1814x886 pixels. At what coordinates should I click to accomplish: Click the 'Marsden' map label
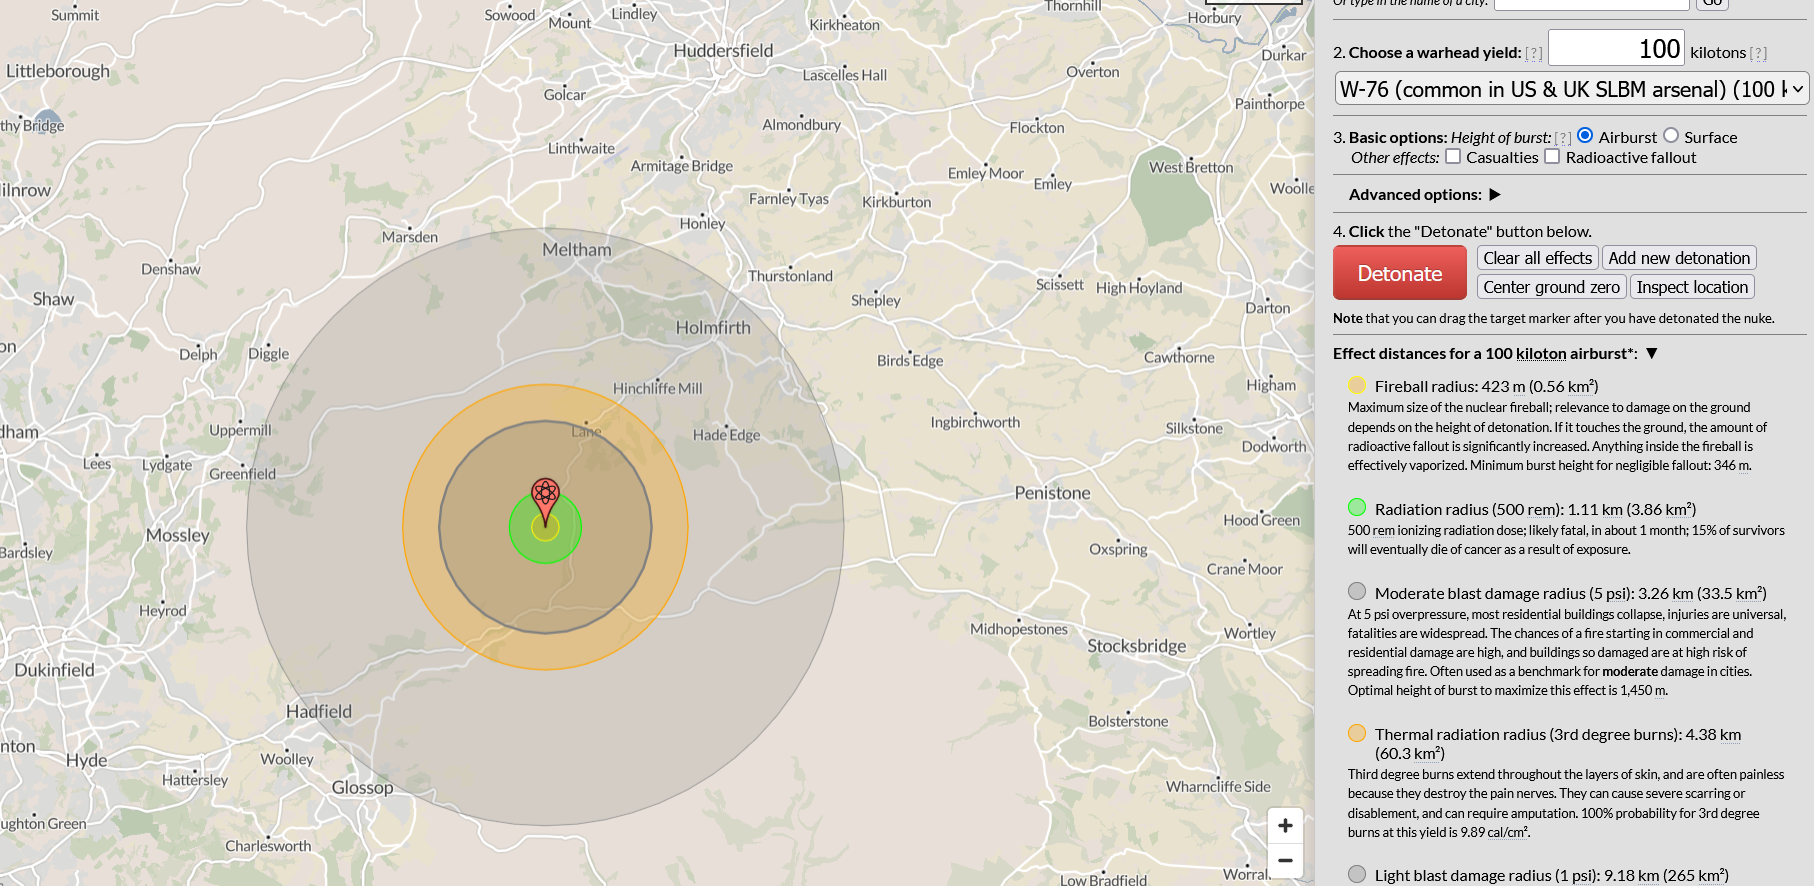pos(410,237)
